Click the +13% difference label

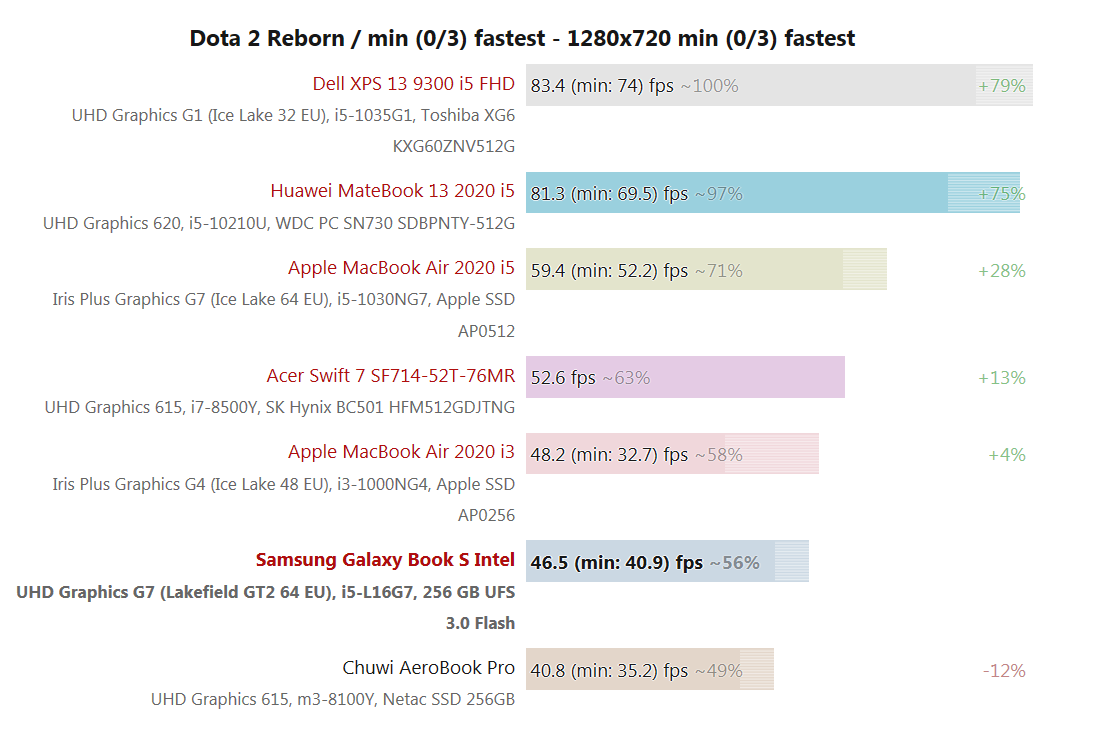pyautogui.click(x=1001, y=378)
